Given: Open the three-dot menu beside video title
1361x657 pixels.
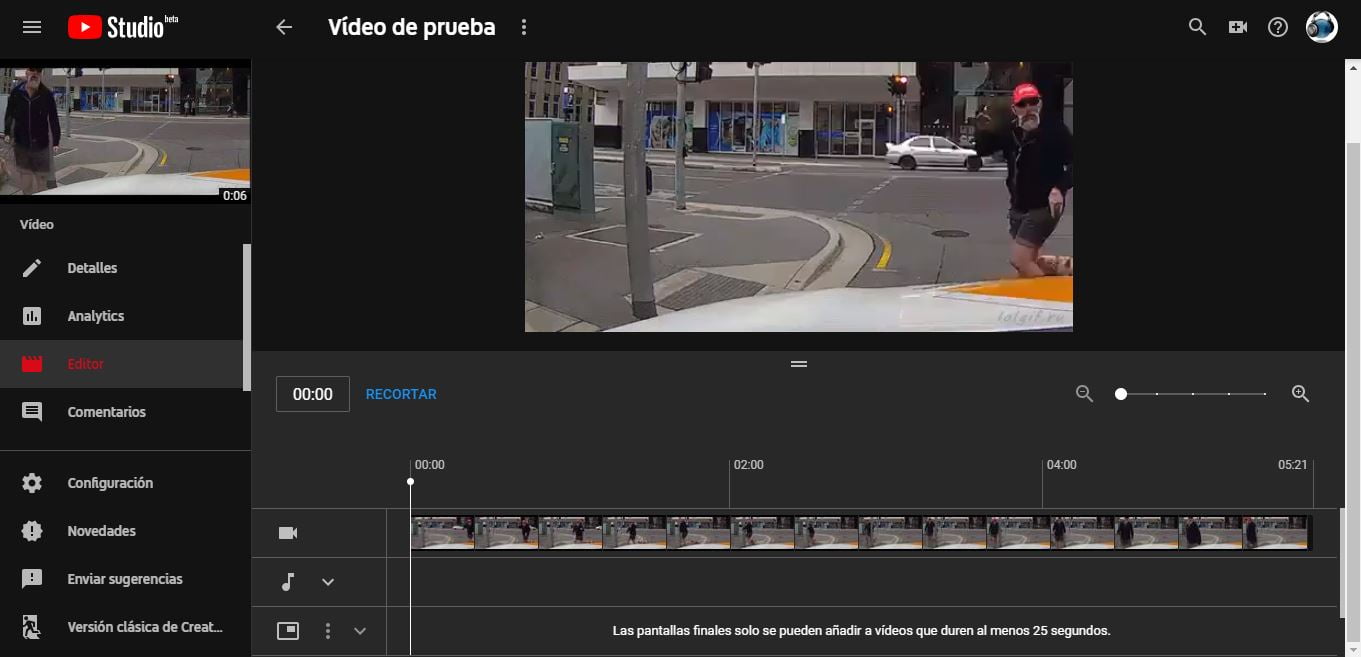Looking at the screenshot, I should pos(524,27).
